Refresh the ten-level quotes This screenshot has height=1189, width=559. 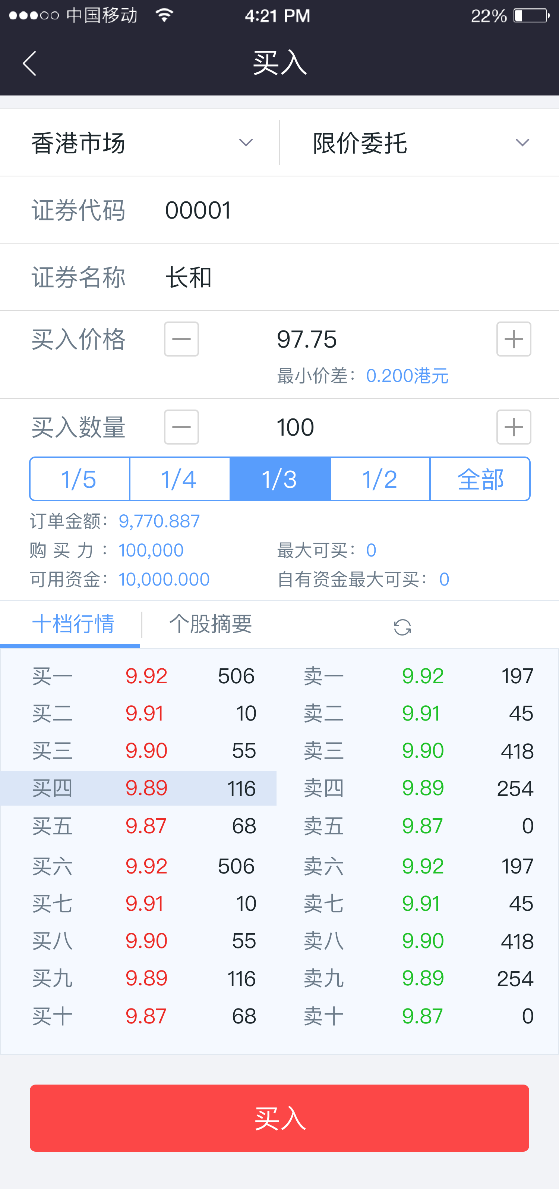(x=402, y=626)
